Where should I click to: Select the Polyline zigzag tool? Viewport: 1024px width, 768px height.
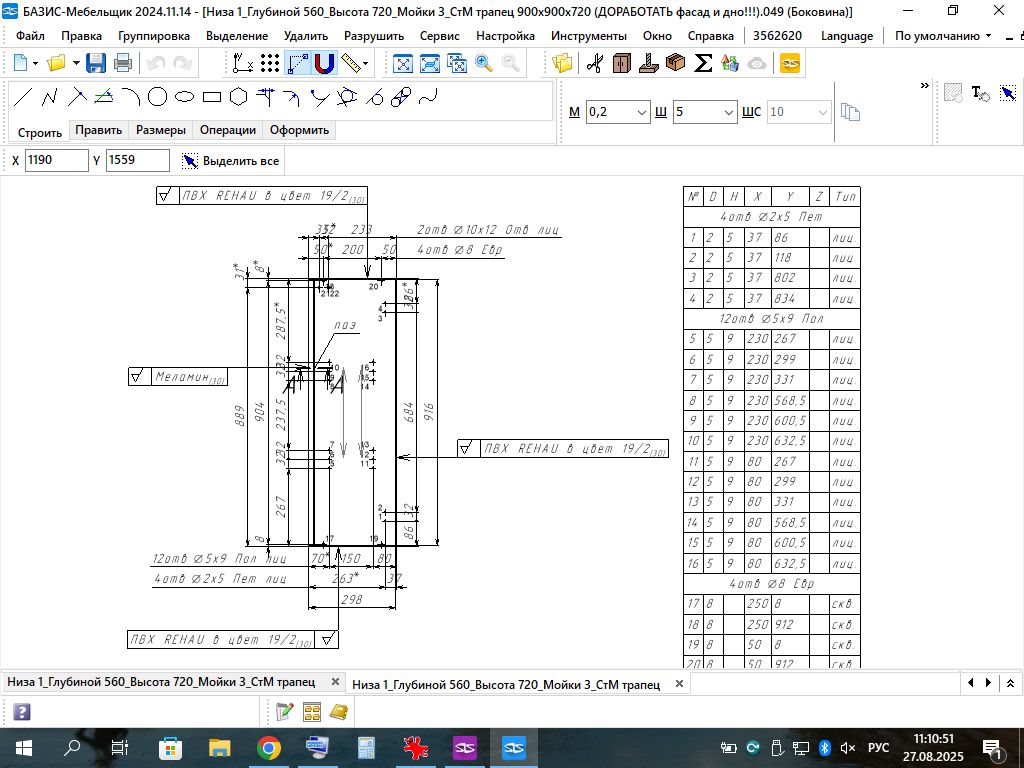click(50, 97)
